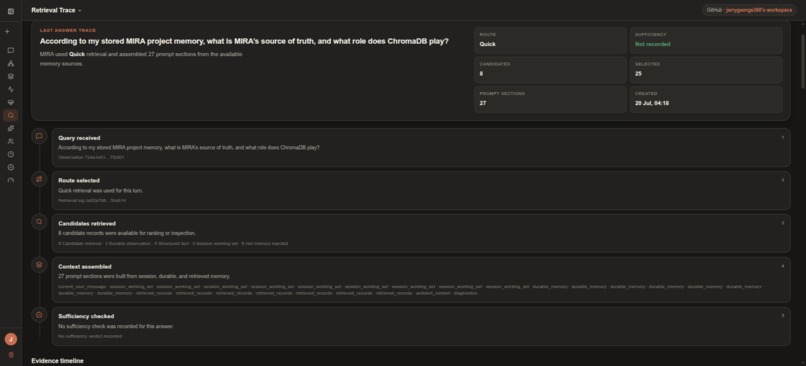Image resolution: width=806 pixels, height=366 pixels.
Task: Open the node graph icon in the sidebar
Action: click(x=11, y=63)
